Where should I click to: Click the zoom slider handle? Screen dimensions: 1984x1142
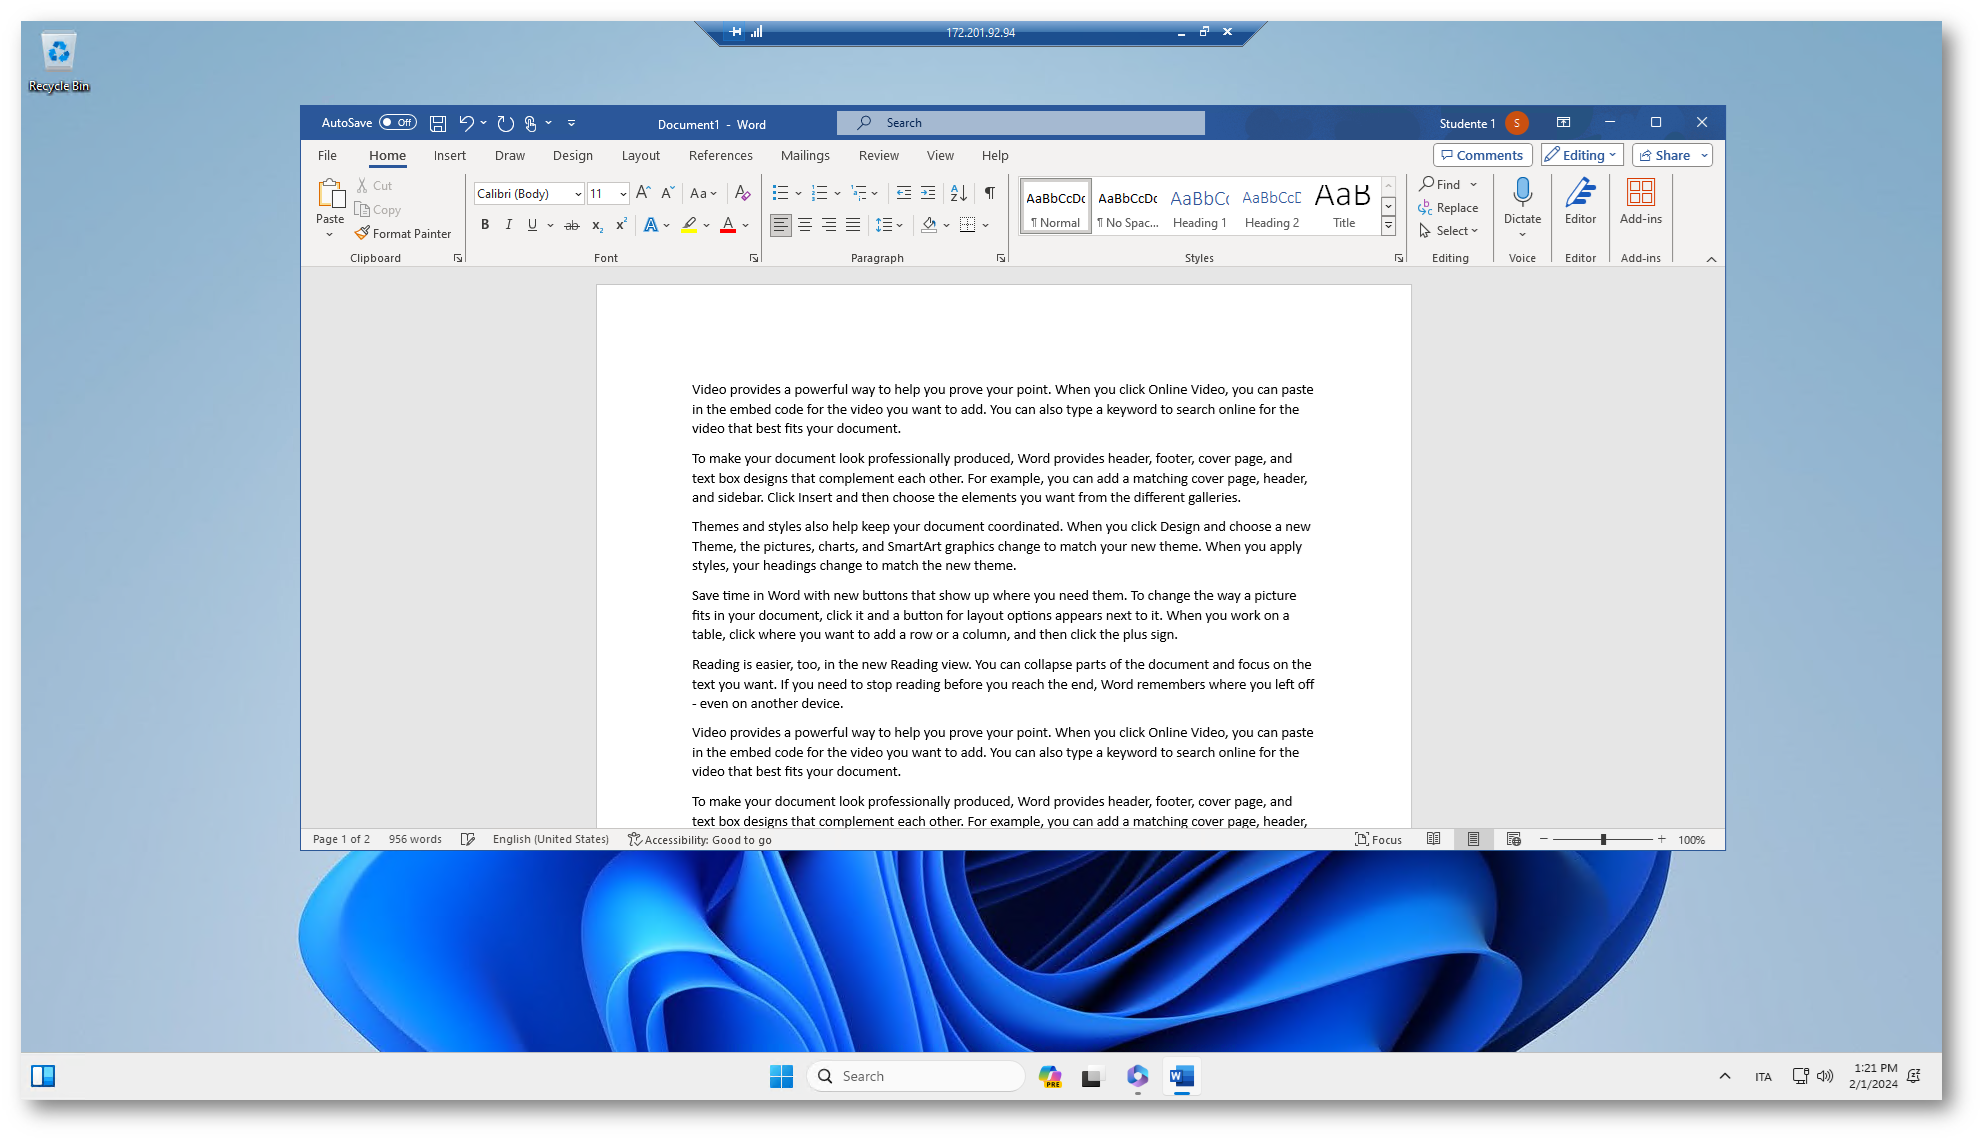(x=1603, y=839)
